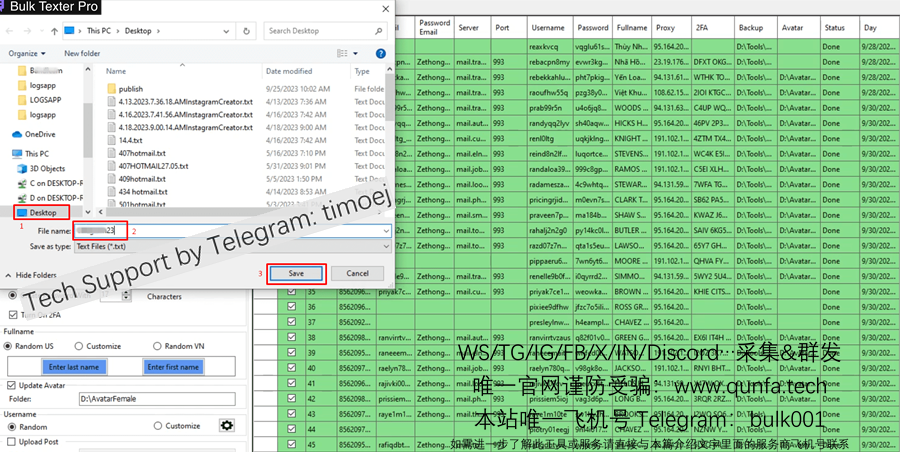The height and width of the screenshot is (452, 900).
Task: Click the forward navigation arrow in Save dialog
Action: click(x=28, y=31)
